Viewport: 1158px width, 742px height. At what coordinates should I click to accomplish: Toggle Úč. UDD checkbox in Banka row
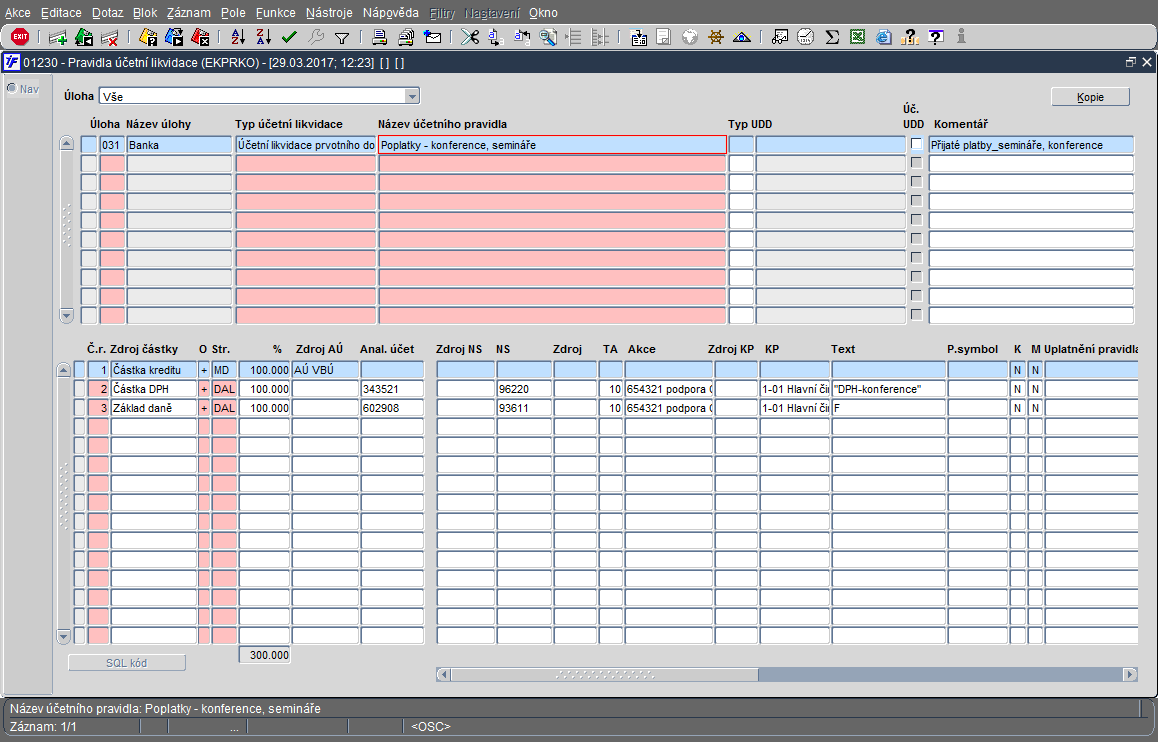916,144
